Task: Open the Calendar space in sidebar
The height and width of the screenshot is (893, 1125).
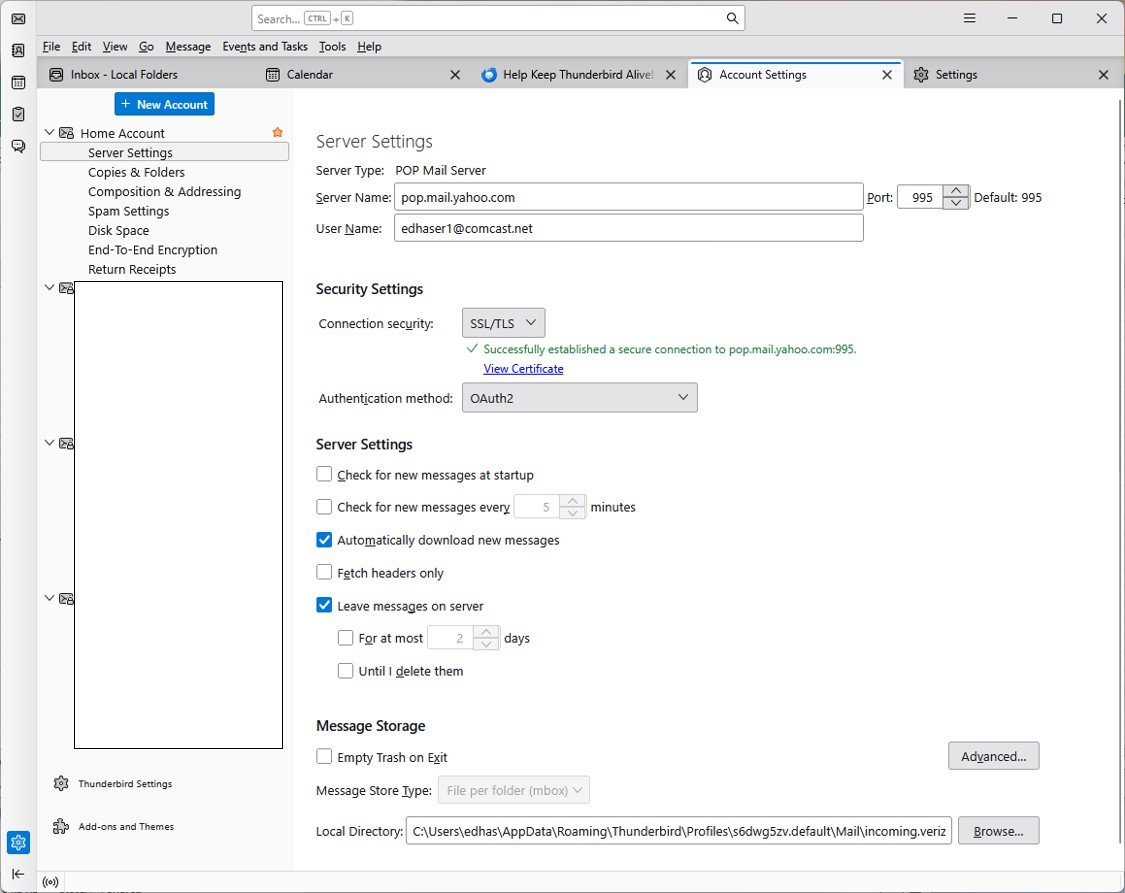Action: [19, 82]
